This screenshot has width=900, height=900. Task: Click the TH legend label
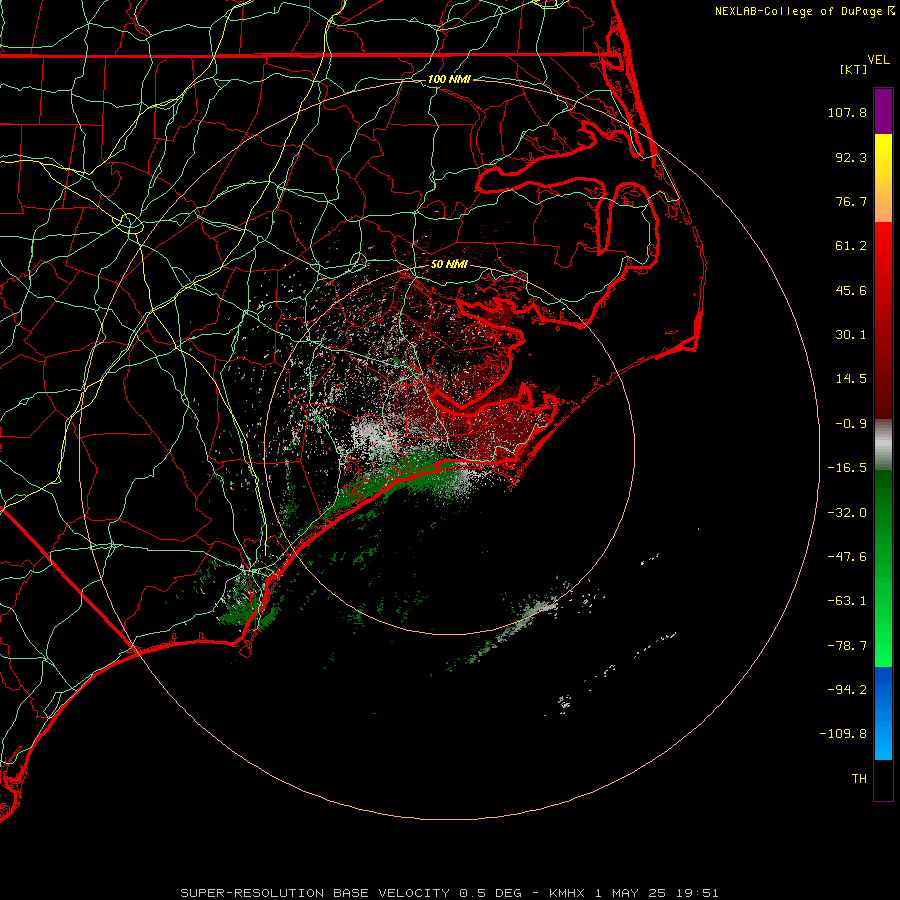point(859,779)
